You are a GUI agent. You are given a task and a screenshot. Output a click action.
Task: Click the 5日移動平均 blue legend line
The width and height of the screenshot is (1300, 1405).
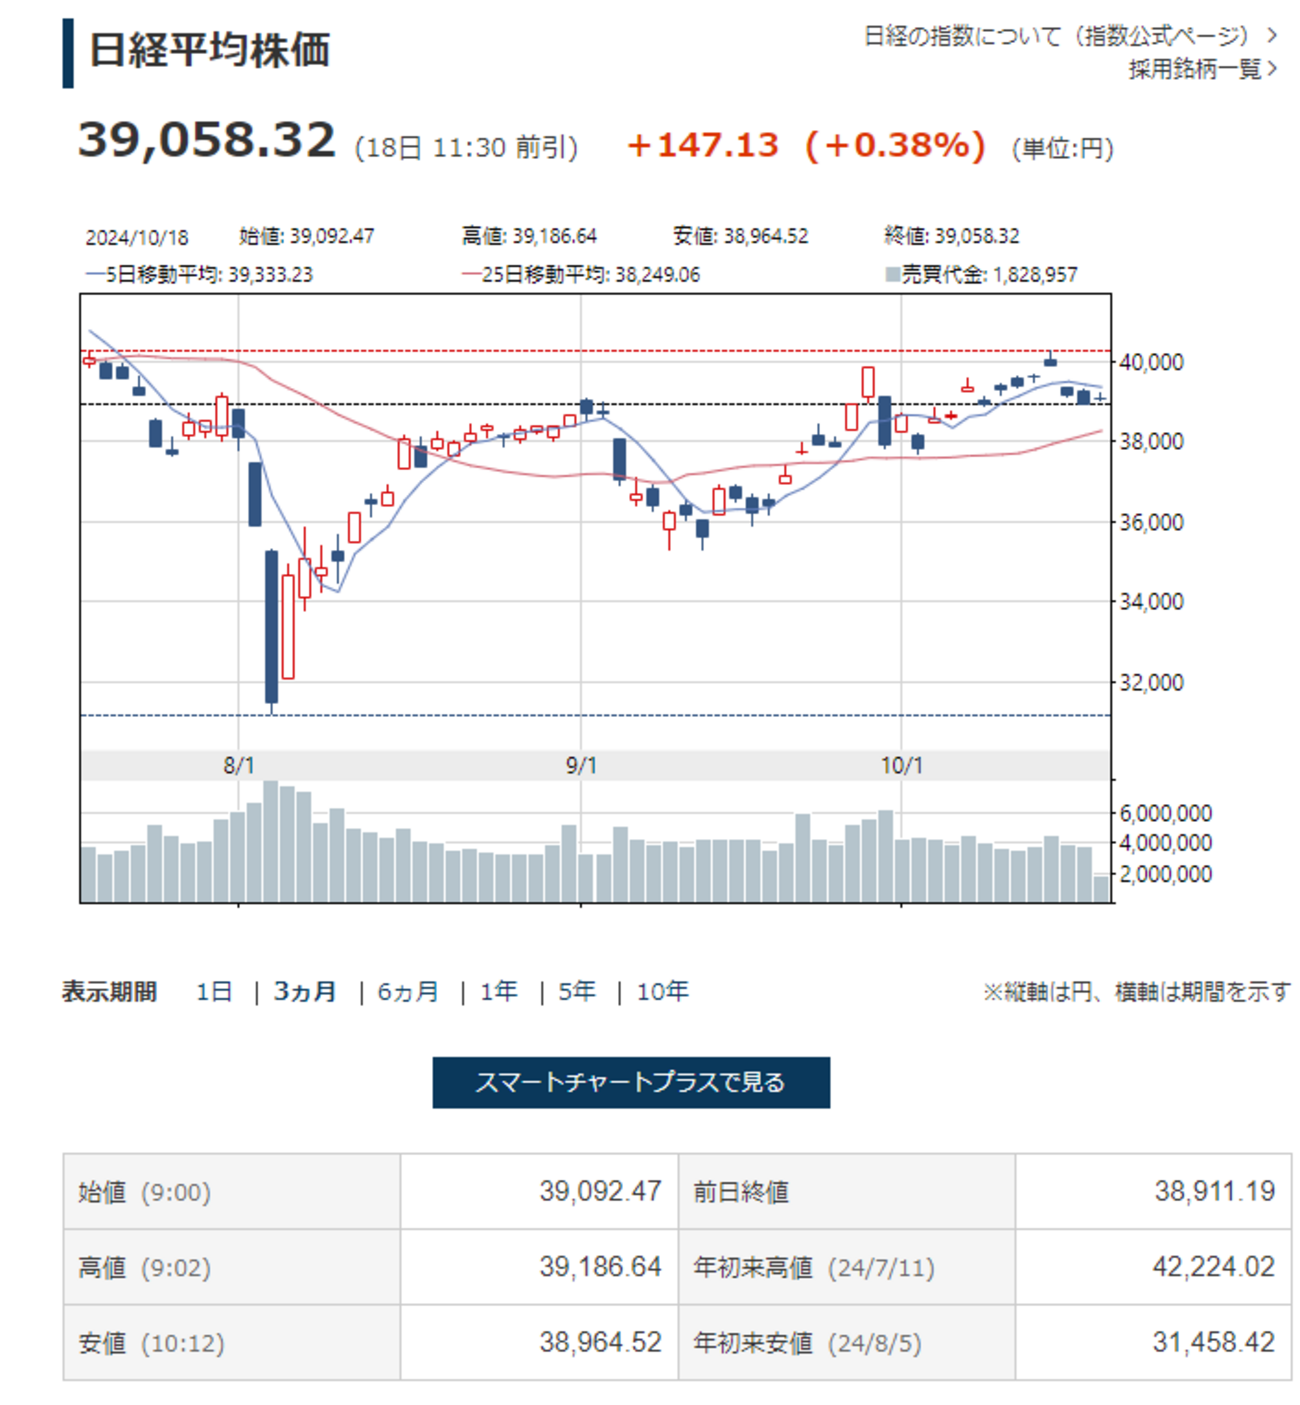[x=95, y=274]
